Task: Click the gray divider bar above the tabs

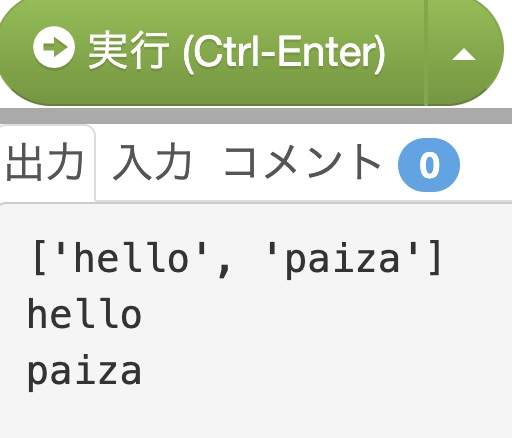Action: 256,115
